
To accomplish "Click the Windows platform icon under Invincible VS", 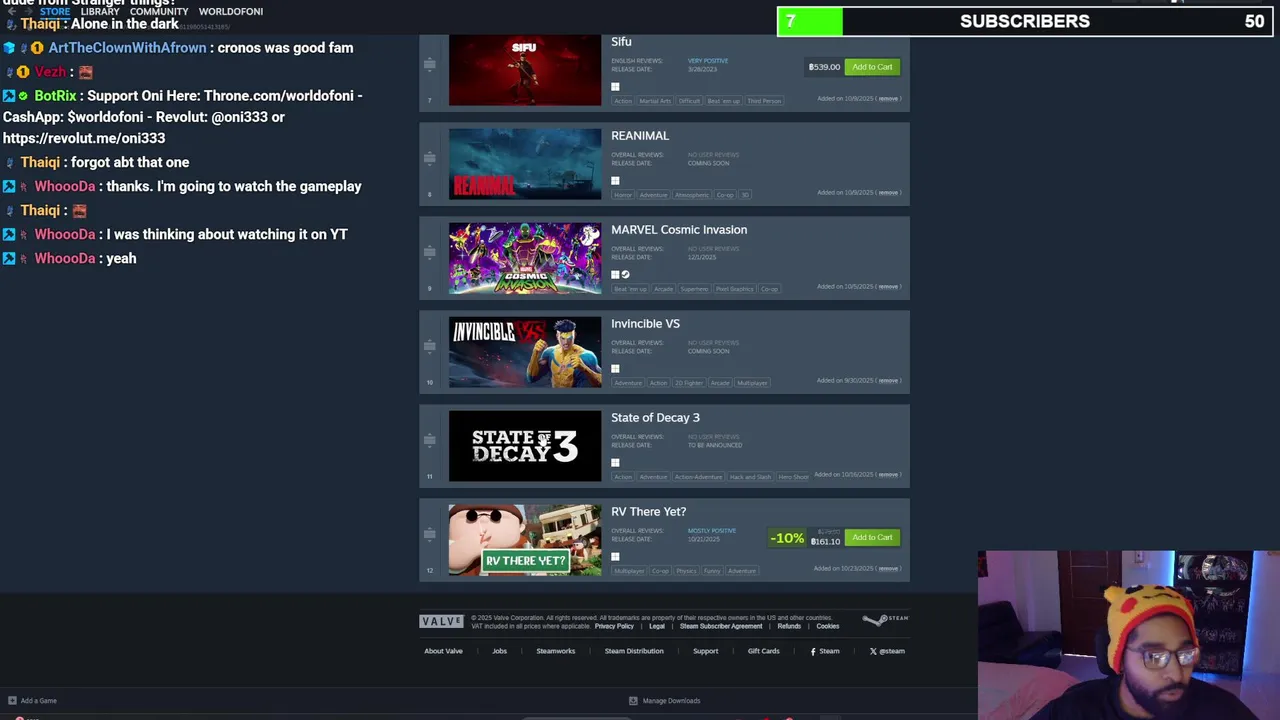I will tap(615, 369).
